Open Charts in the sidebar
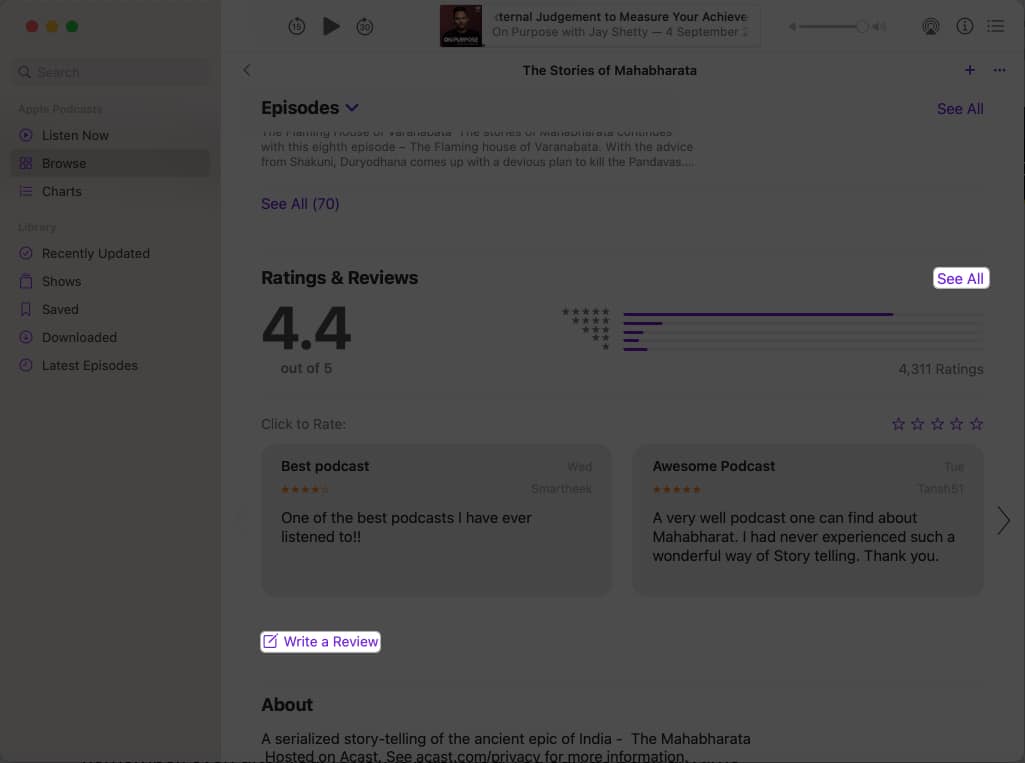This screenshot has height=763, width=1025. coord(110,192)
